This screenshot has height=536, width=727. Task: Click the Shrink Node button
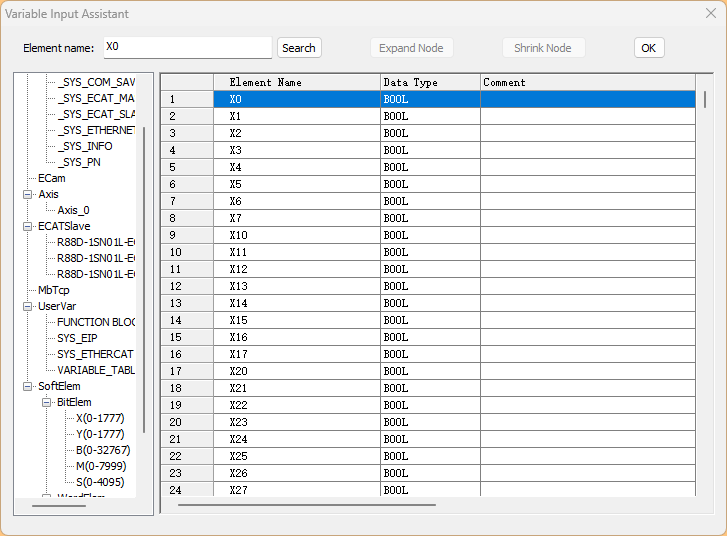click(543, 48)
